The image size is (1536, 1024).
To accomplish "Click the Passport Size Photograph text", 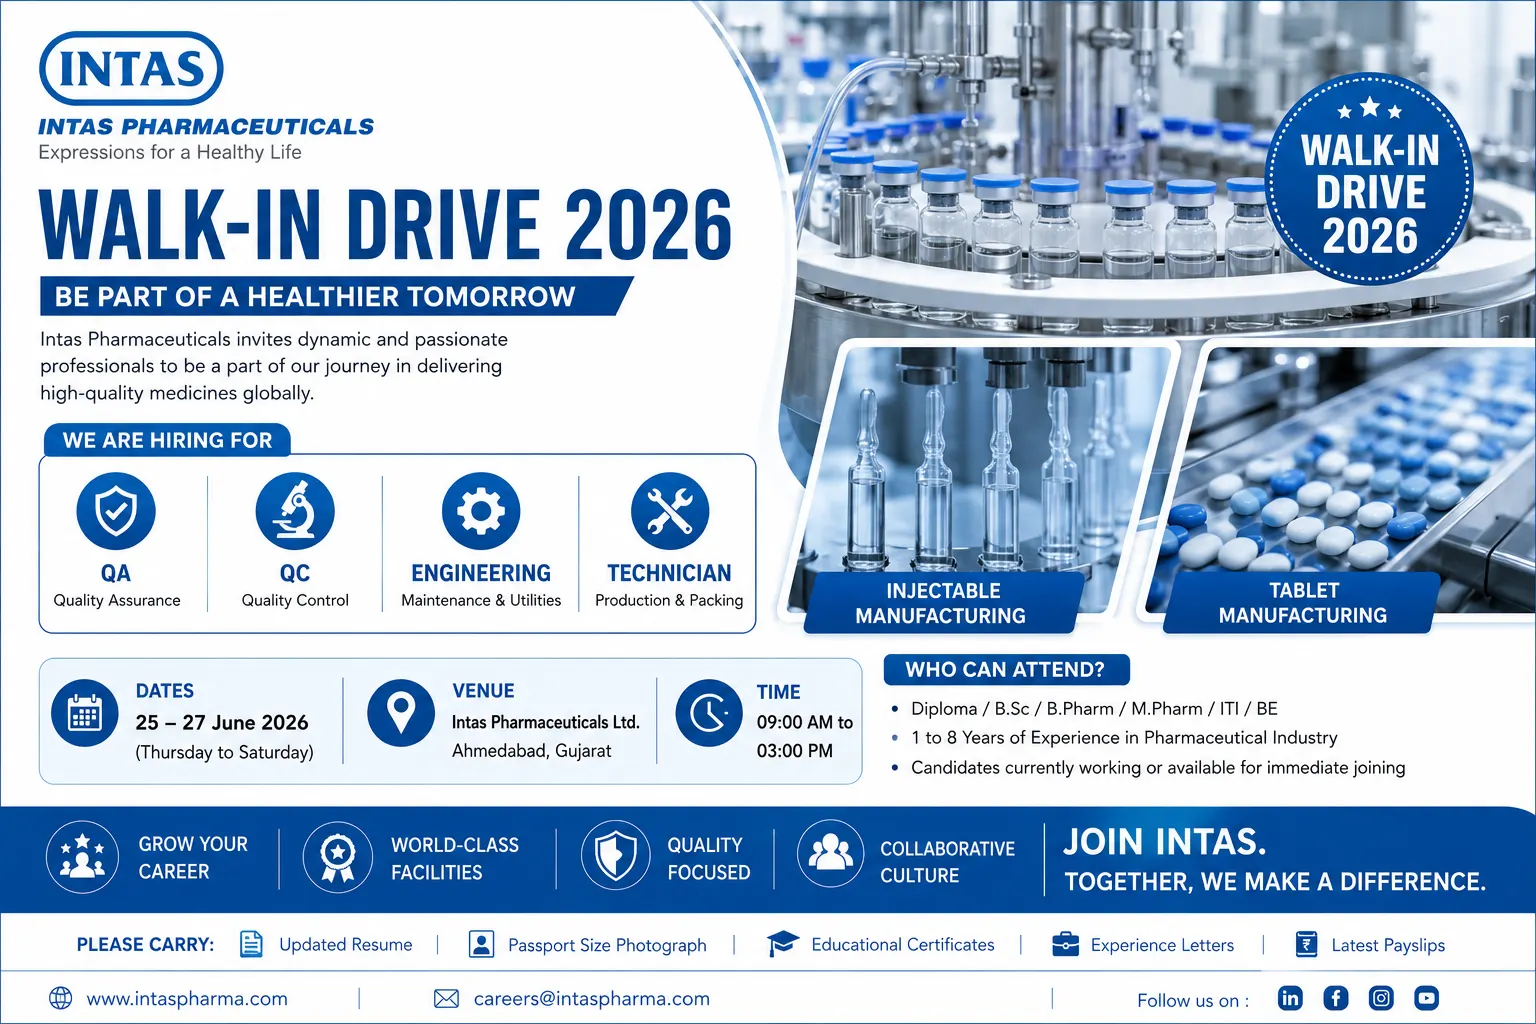I will pos(607,945).
